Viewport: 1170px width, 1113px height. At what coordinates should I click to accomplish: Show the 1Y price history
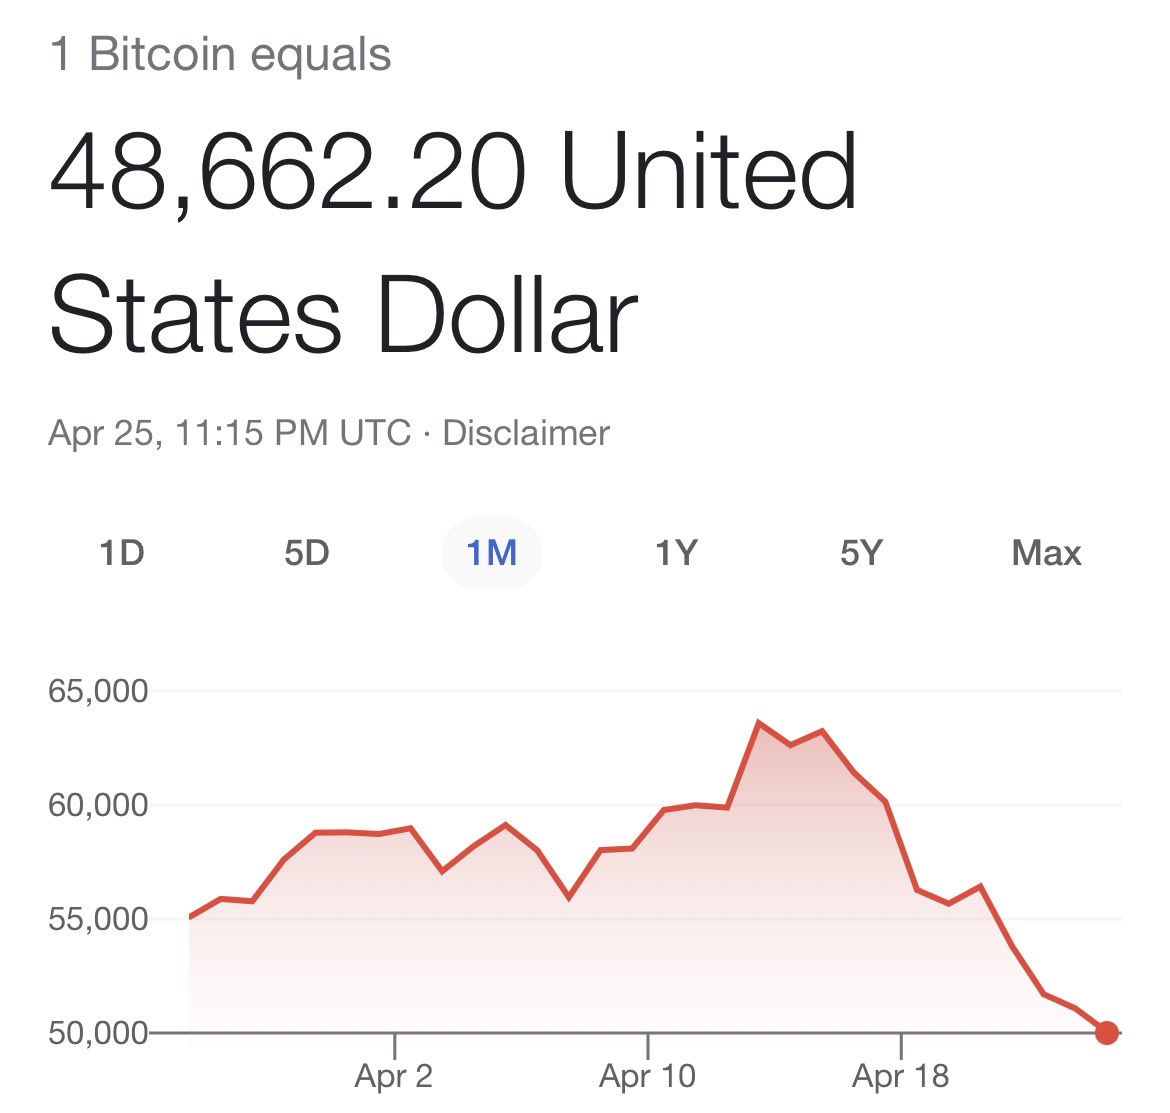pyautogui.click(x=676, y=553)
